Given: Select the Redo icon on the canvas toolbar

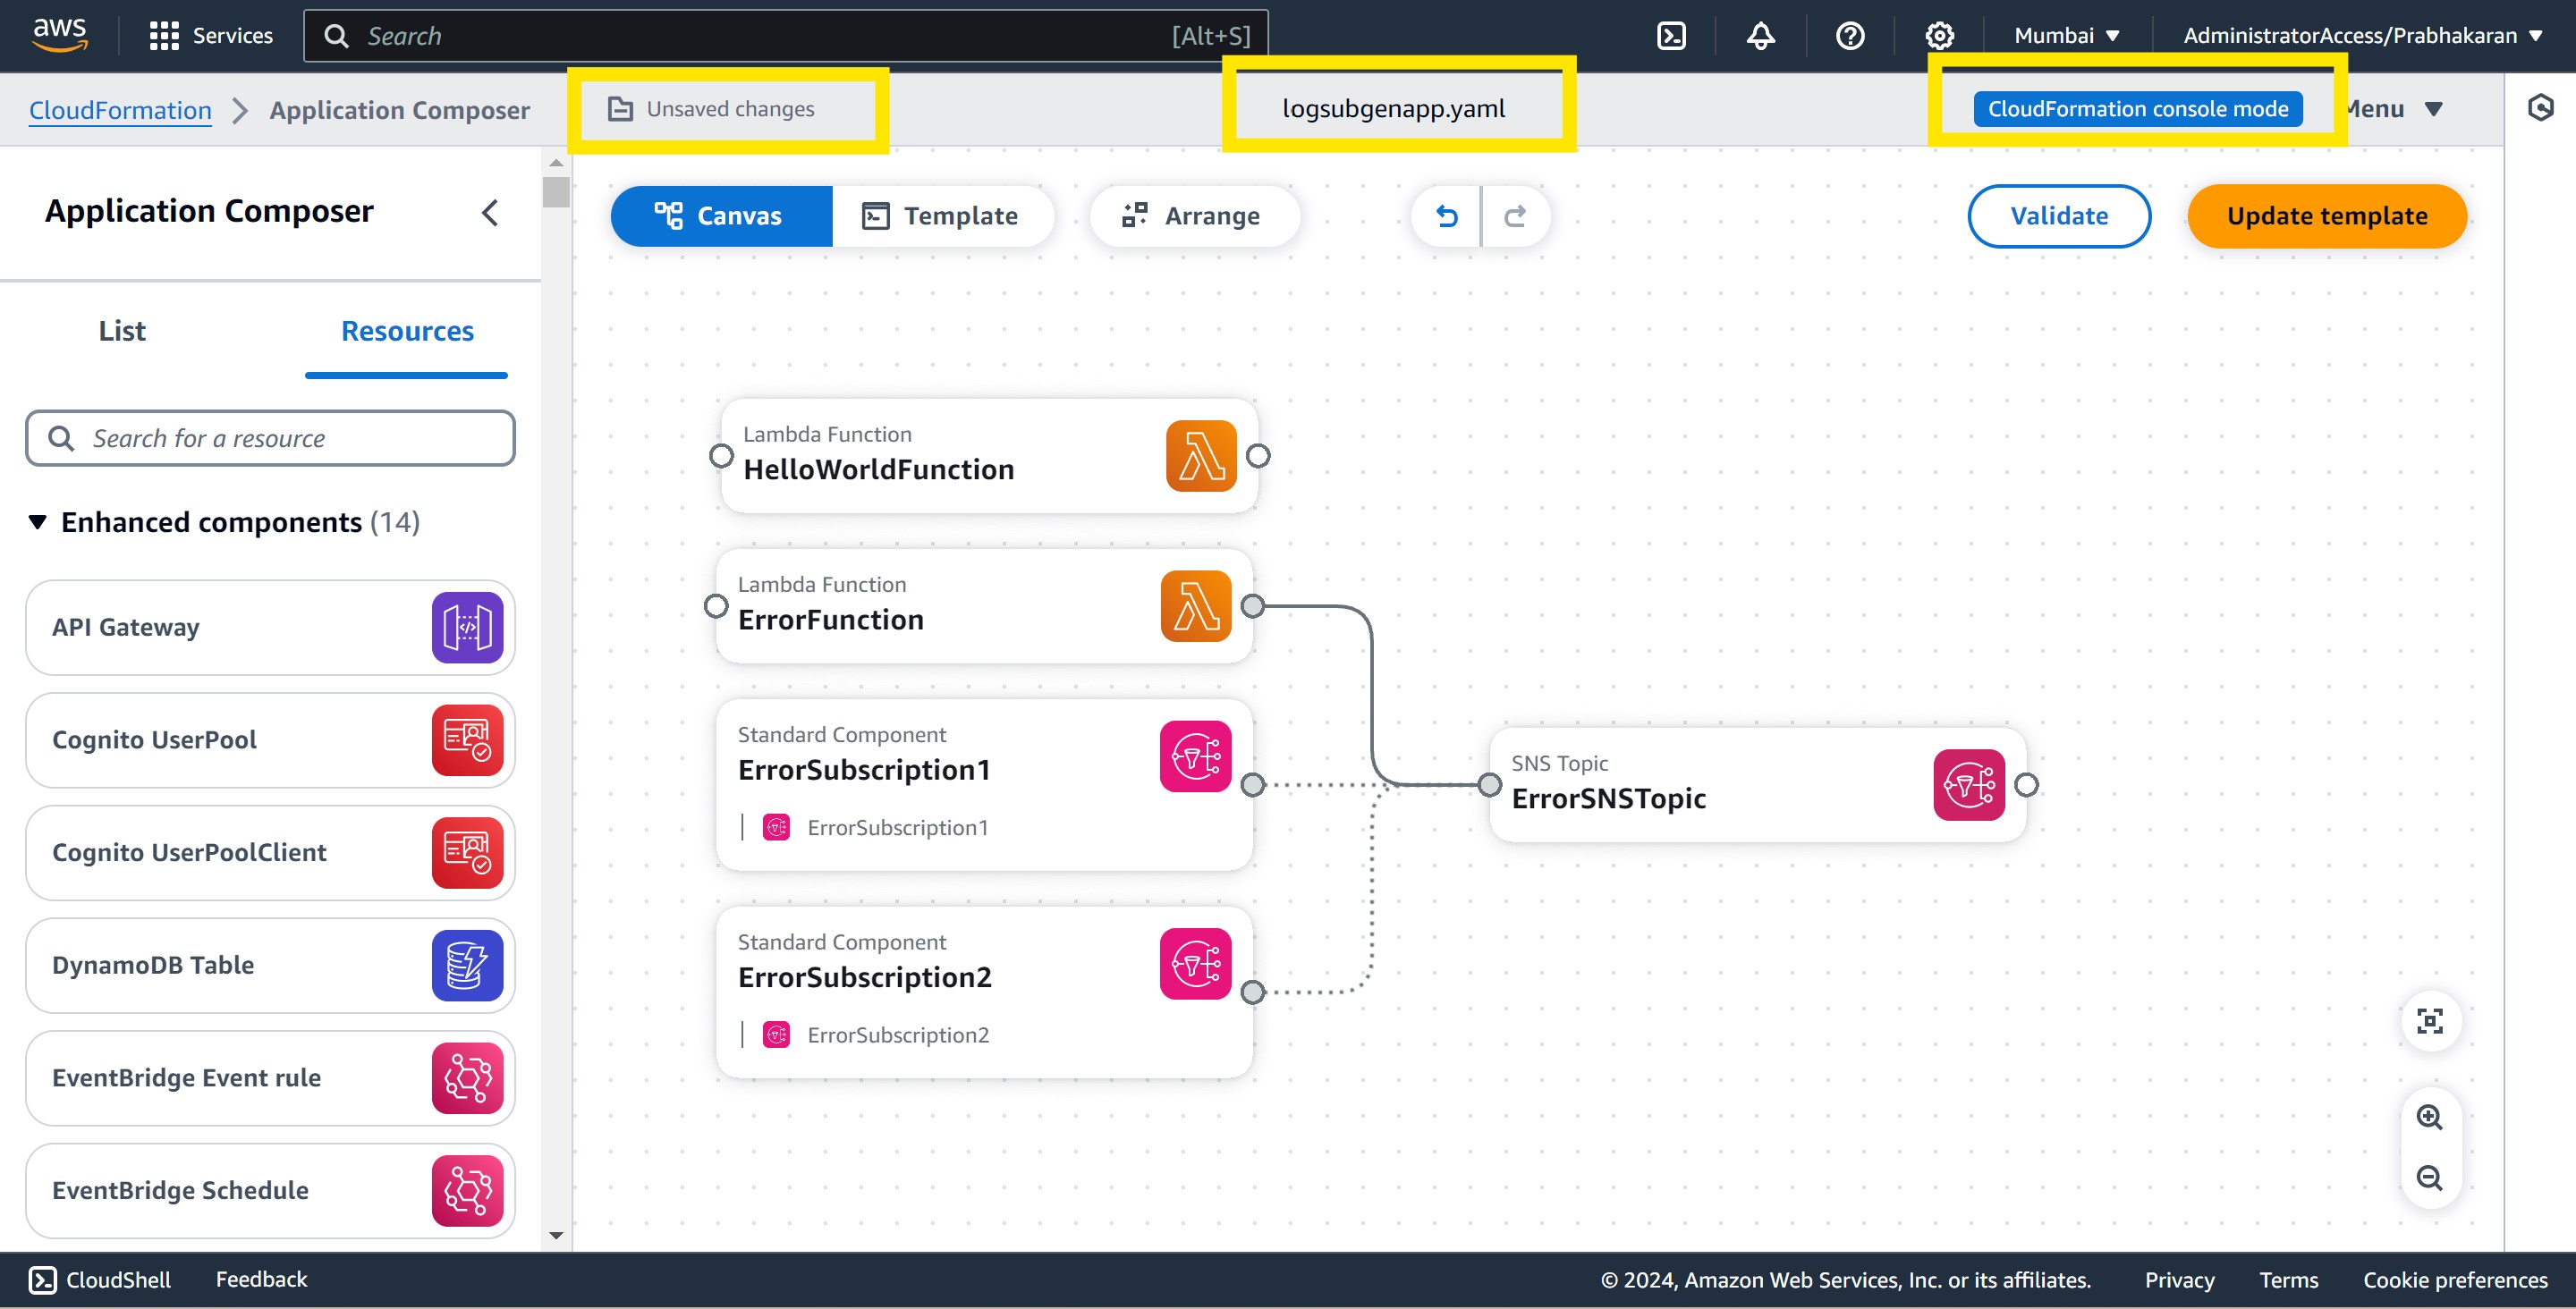Looking at the screenshot, I should (1515, 216).
